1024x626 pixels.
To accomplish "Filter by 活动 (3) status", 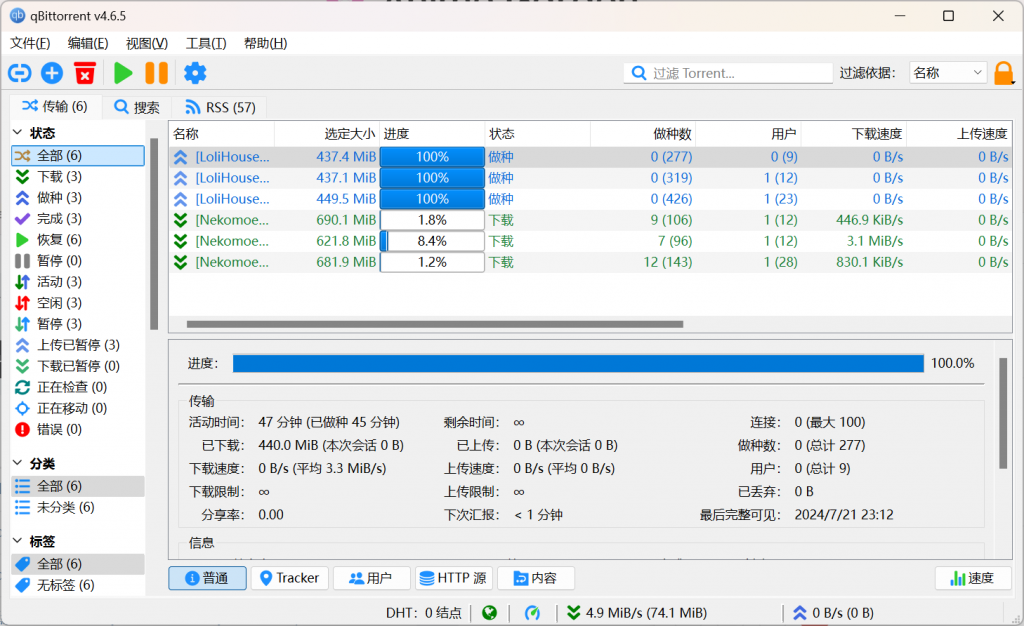I will (x=78, y=281).
